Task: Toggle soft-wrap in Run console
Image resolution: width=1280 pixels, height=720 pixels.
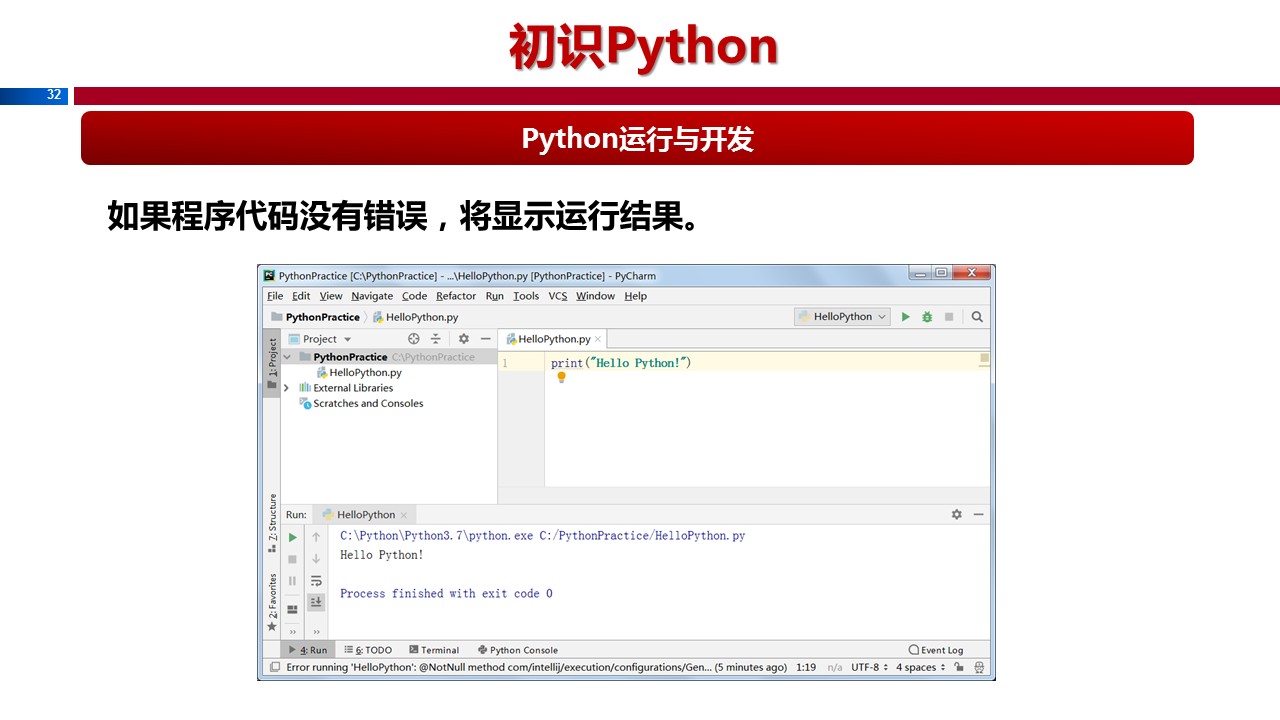Action: click(316, 580)
